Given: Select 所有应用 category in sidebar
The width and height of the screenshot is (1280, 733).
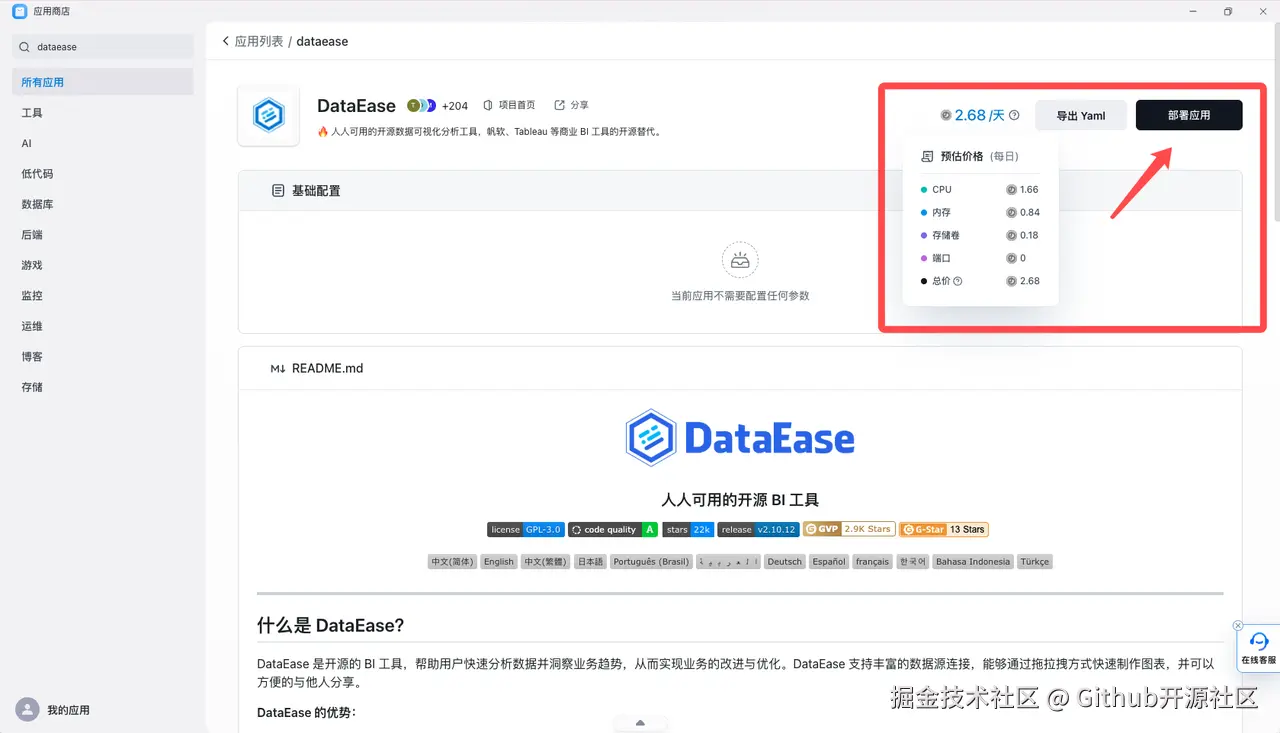Looking at the screenshot, I should [103, 82].
